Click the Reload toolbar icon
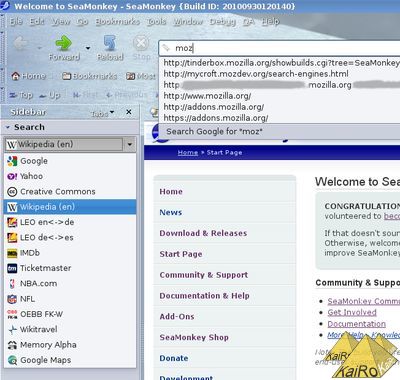The height and width of the screenshot is (380, 400). click(110, 43)
